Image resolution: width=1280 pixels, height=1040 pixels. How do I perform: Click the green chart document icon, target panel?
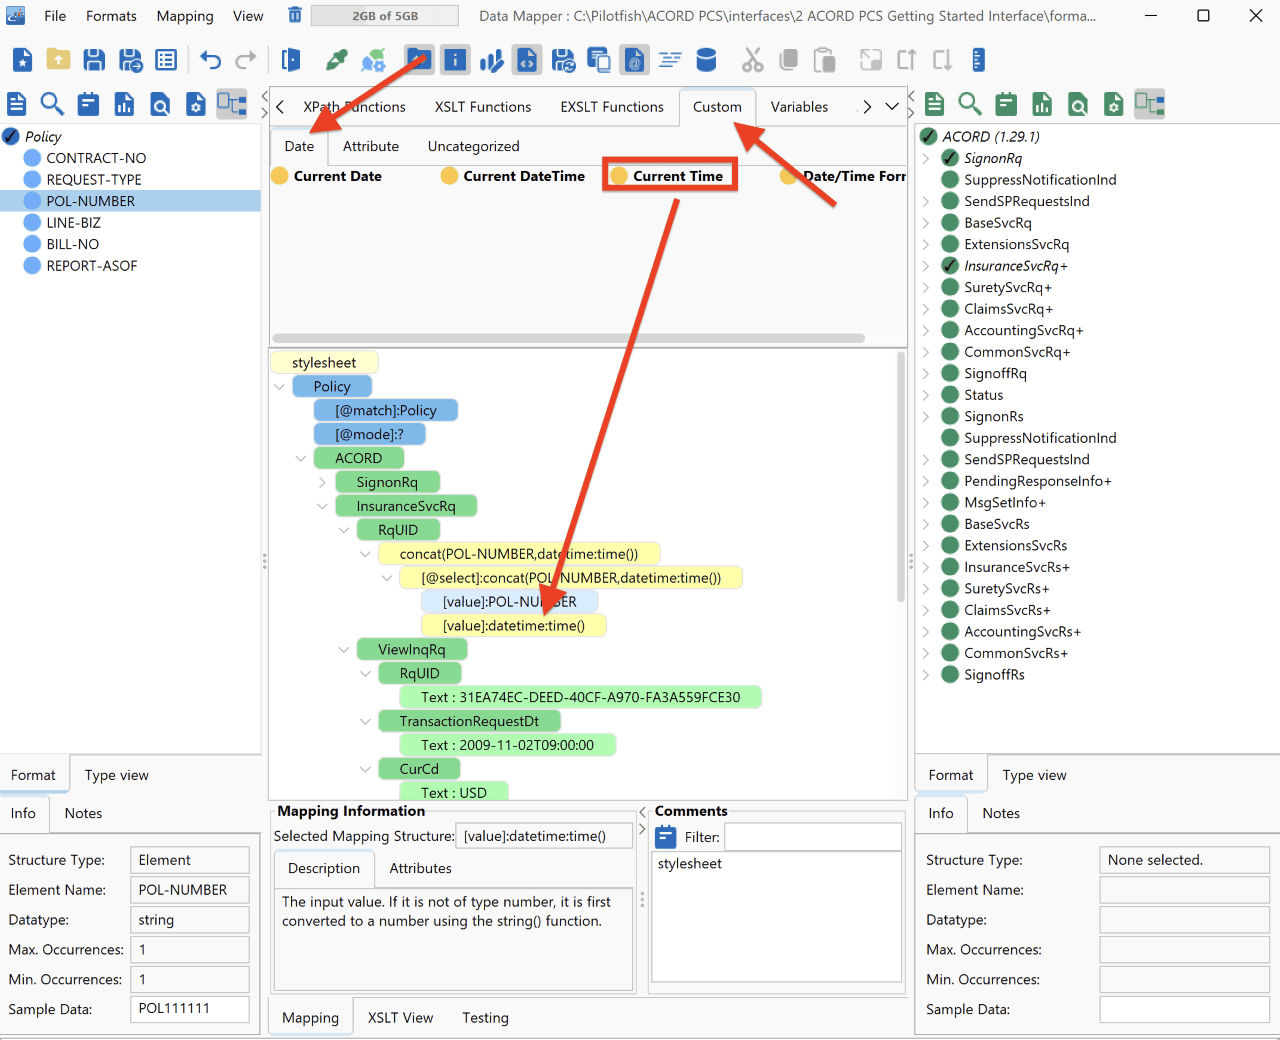pos(1042,103)
